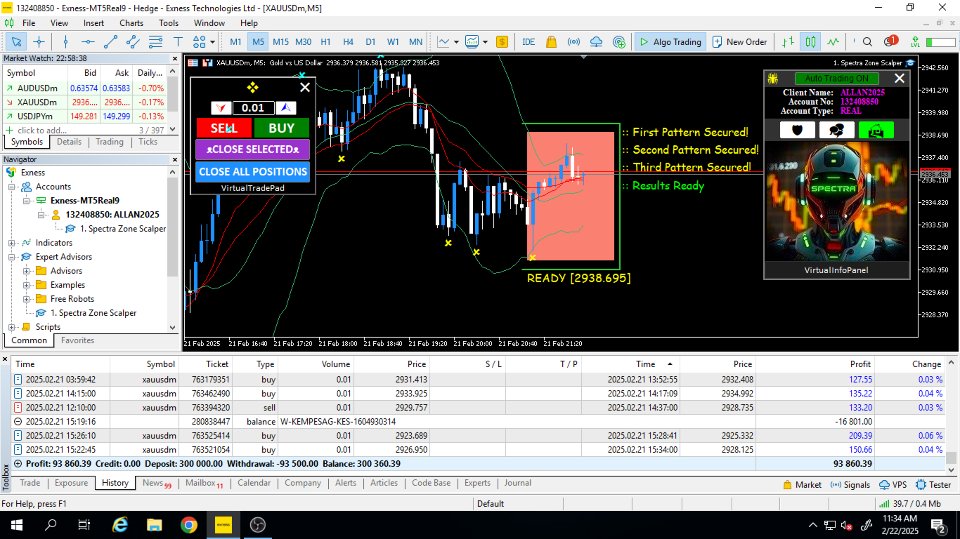Open the chart templates dropdown arrow

pos(485,42)
